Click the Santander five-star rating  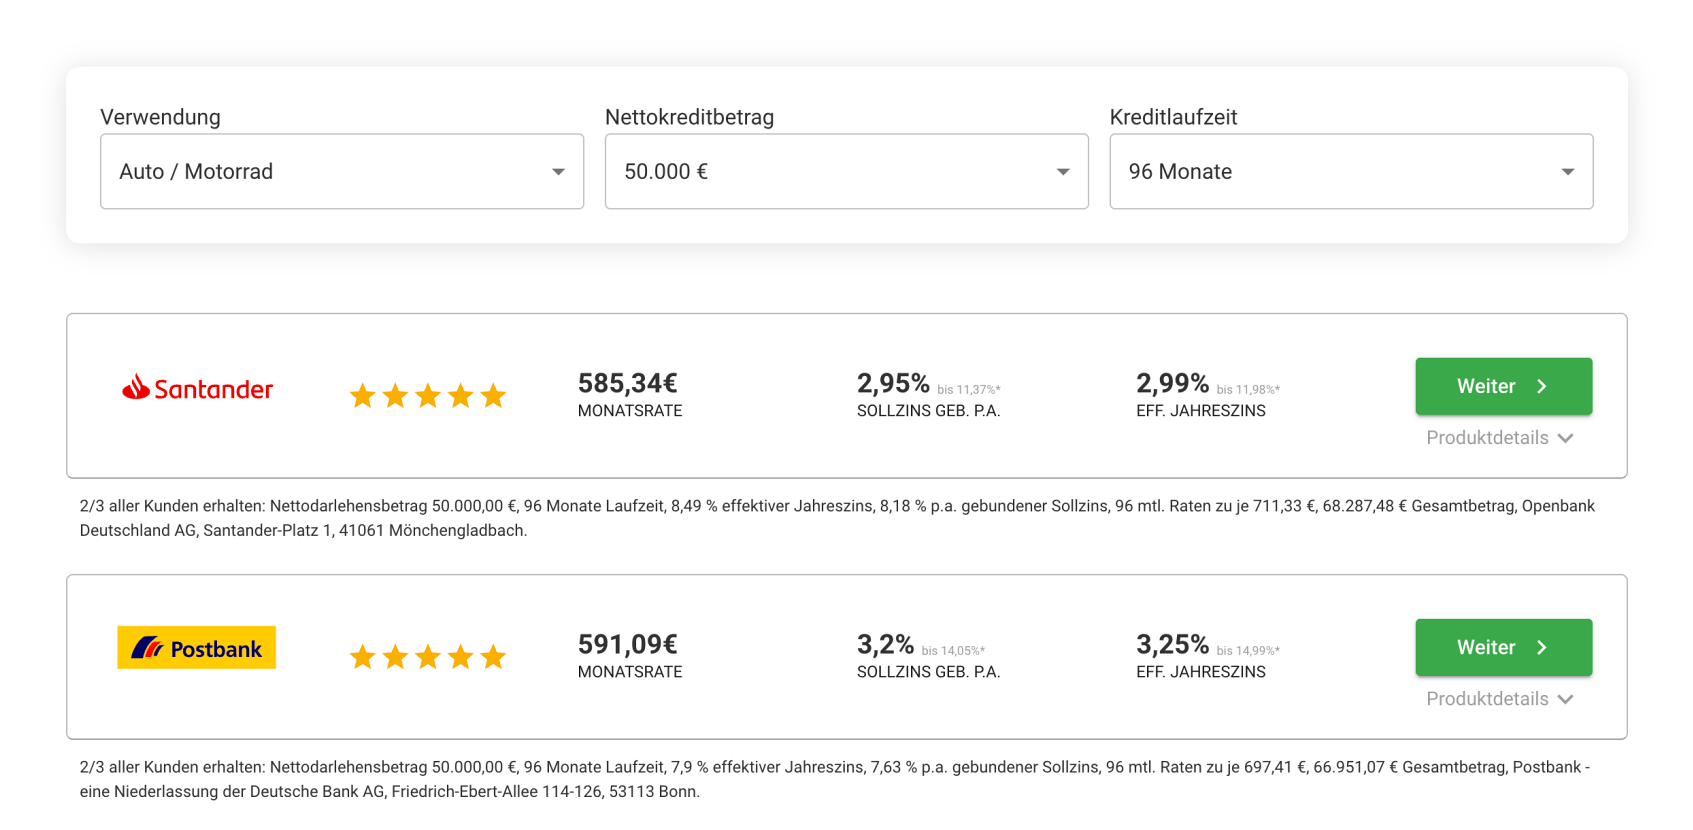tap(428, 396)
